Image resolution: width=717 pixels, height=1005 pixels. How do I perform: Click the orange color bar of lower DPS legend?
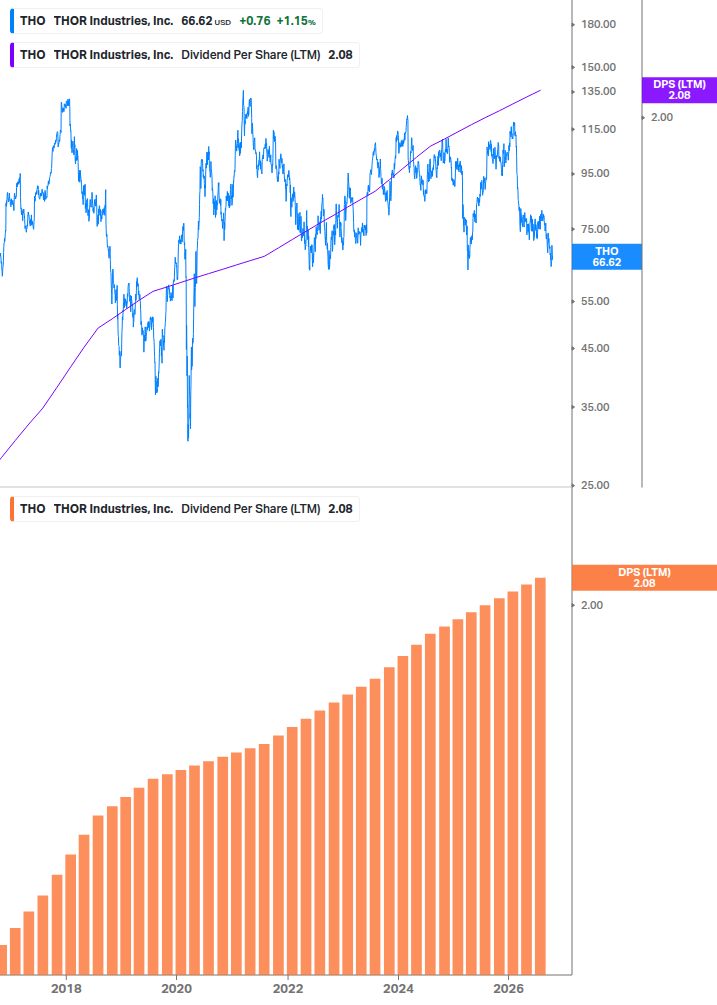pyautogui.click(x=12, y=509)
